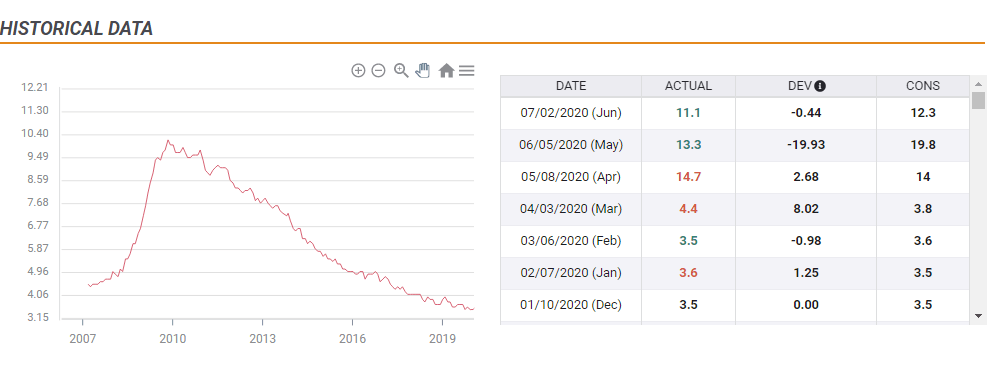Select the 03/06/2020 (Feb) row date
Viewport: 1001px width, 365px height.
click(x=571, y=241)
